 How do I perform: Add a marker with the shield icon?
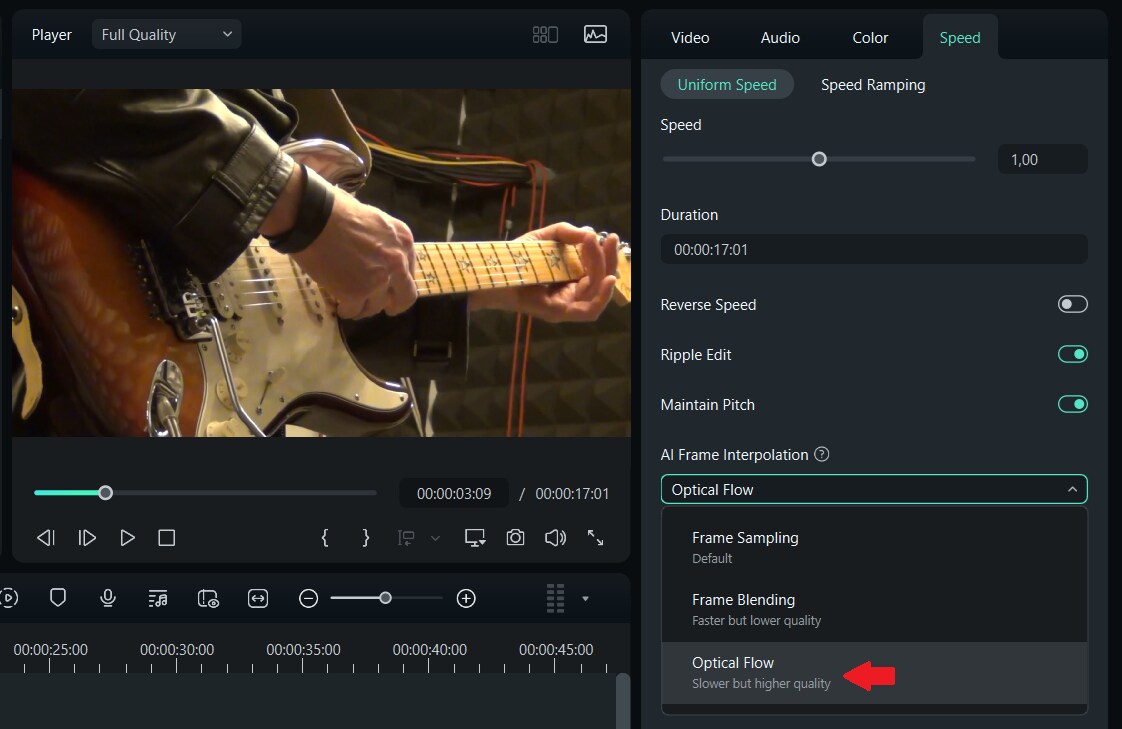pyautogui.click(x=58, y=597)
